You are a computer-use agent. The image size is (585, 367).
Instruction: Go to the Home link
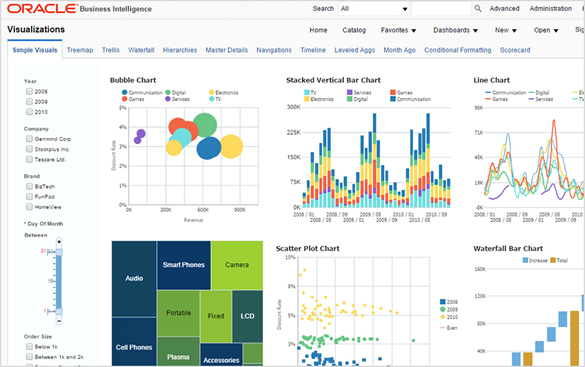point(318,30)
